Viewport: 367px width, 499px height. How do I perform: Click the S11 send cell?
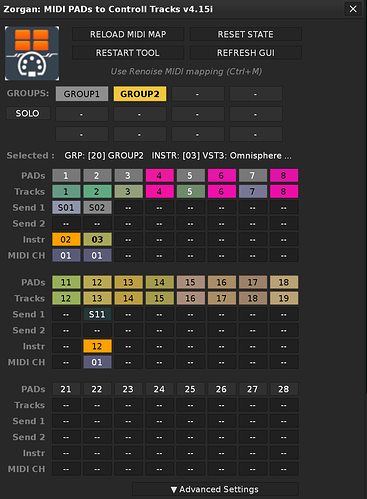click(x=97, y=314)
